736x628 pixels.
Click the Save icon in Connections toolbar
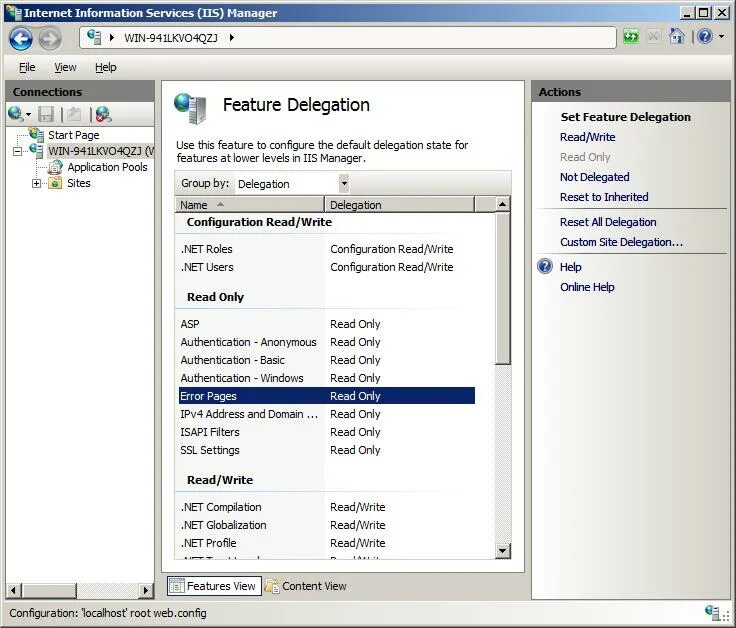(x=46, y=114)
